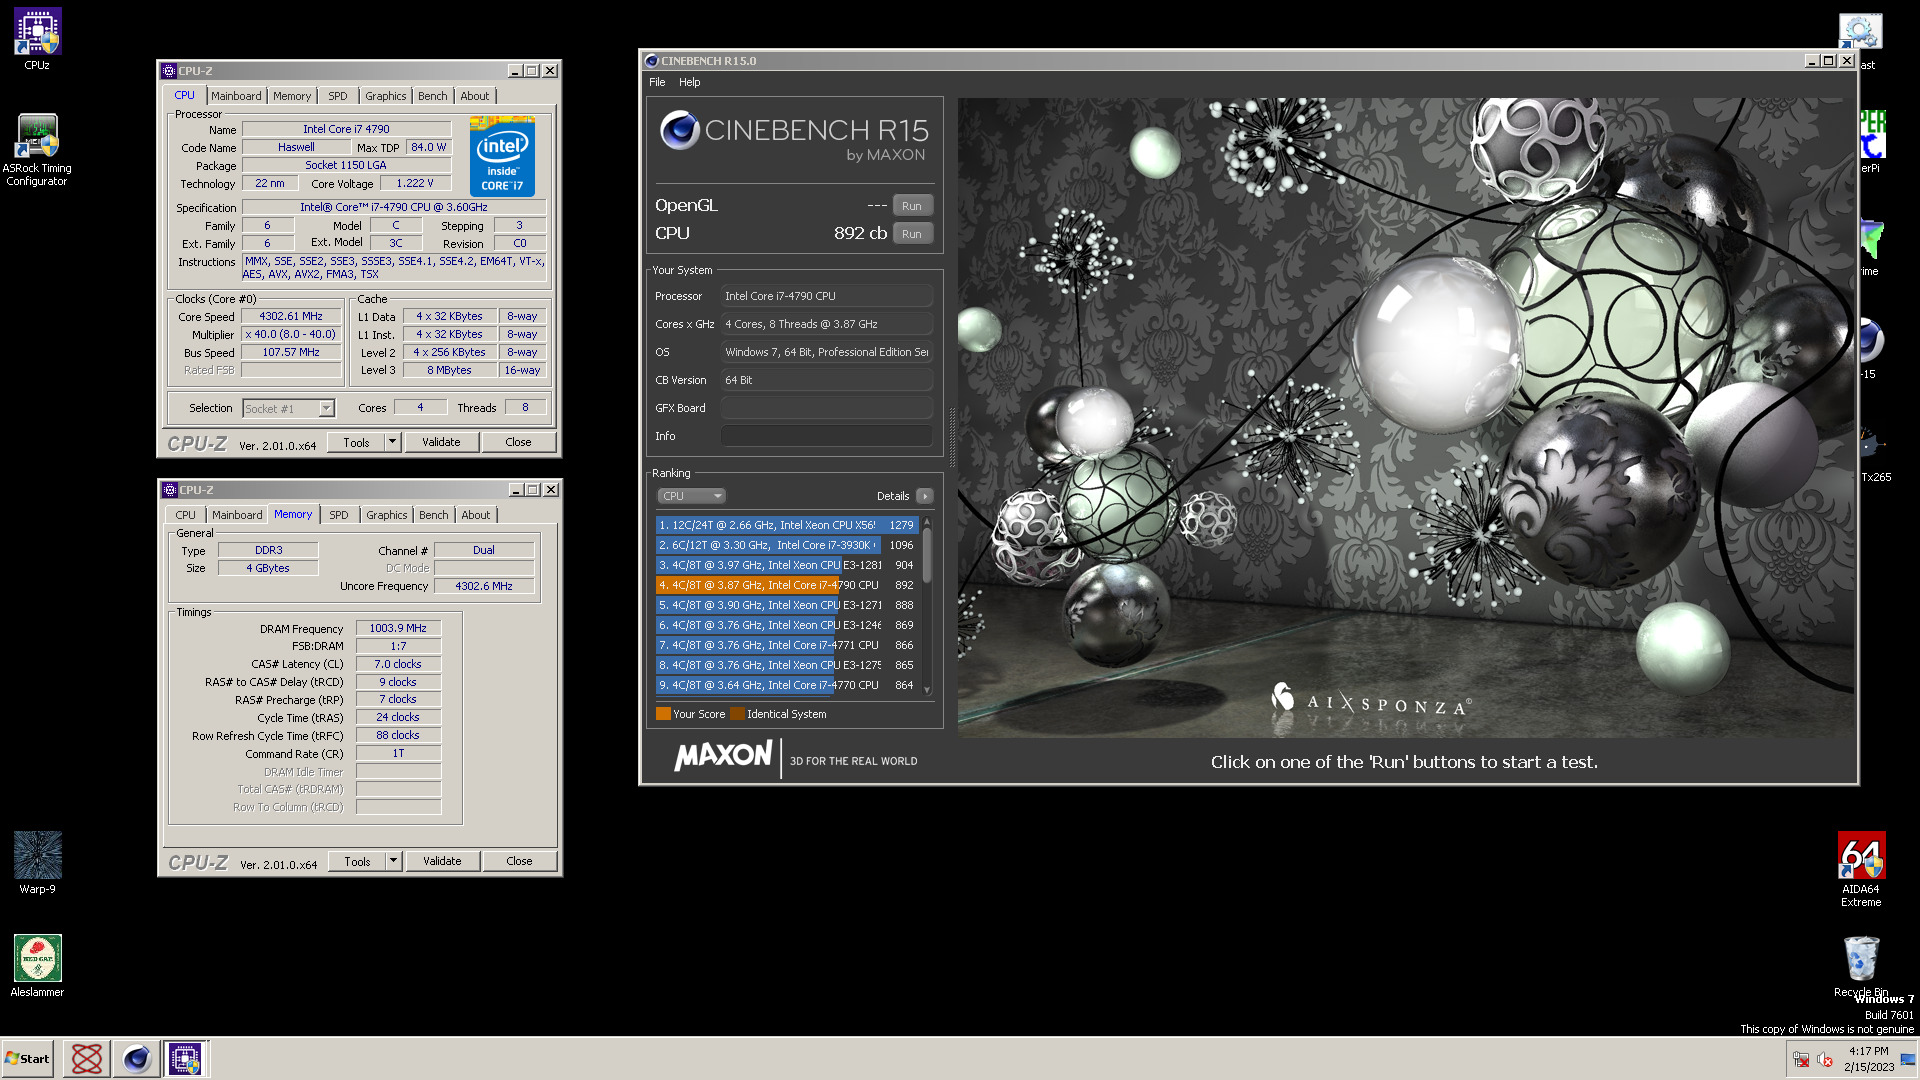This screenshot has height=1080, width=1920.
Task: Open the Socket #1 selection dropdown
Action: 289,409
